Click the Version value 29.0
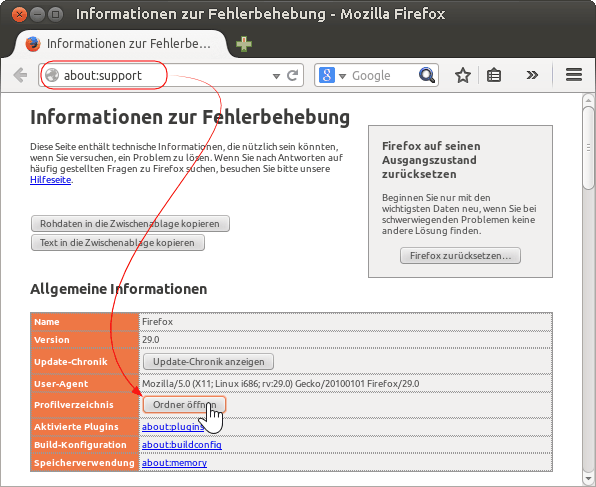596x487 pixels. coord(151,339)
